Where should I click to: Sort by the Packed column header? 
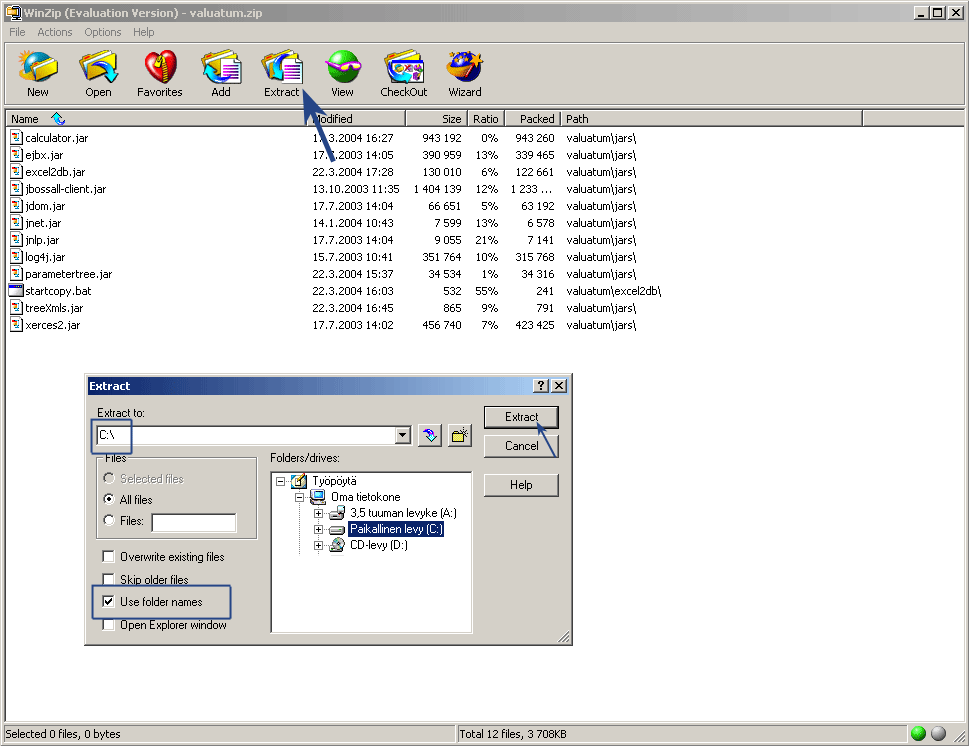click(533, 119)
